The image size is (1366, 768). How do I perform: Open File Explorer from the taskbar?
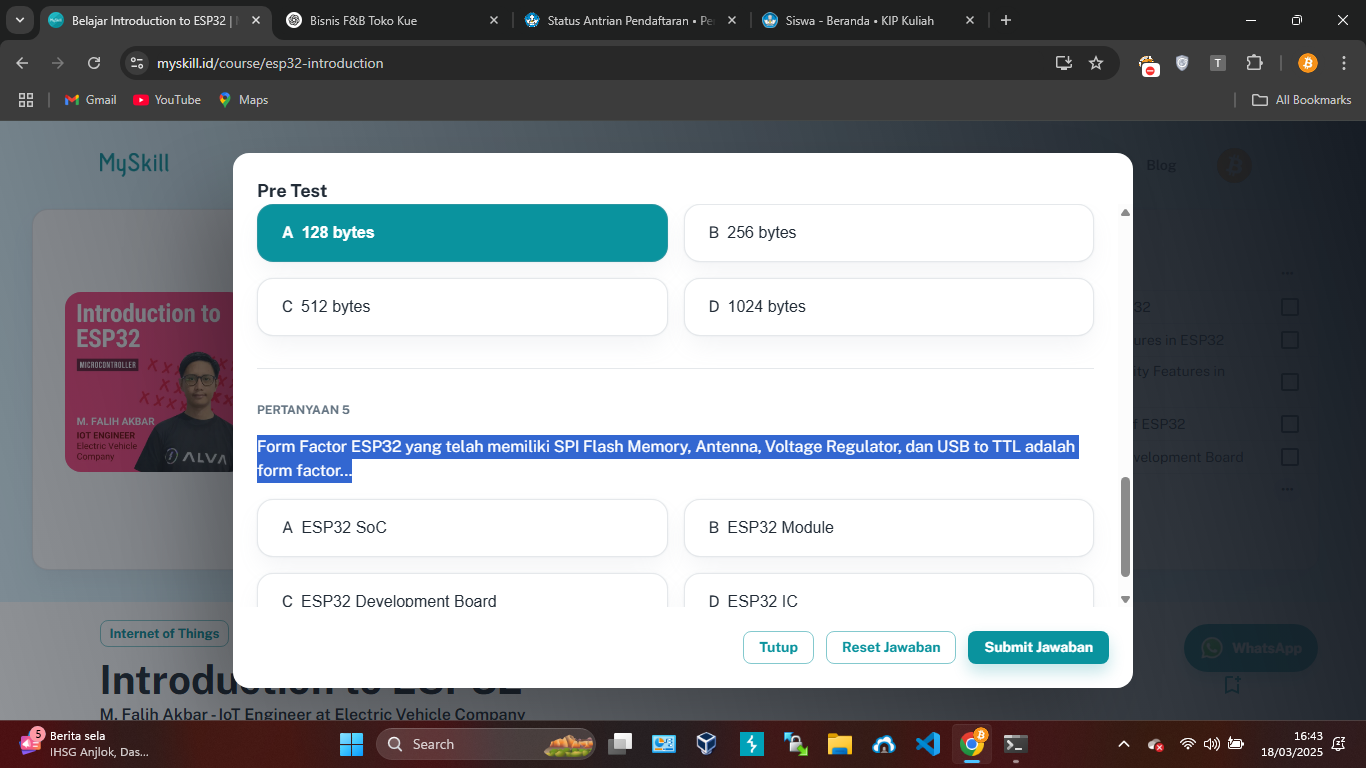click(x=839, y=744)
